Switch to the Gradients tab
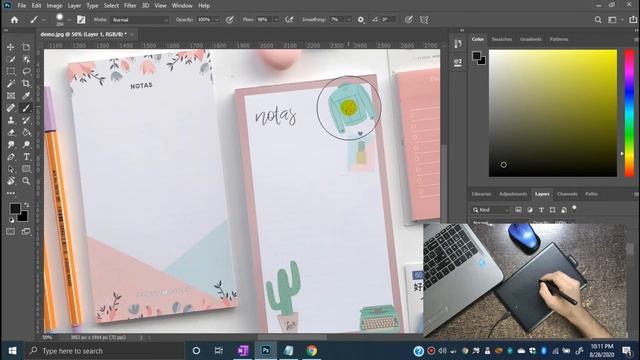 tap(531, 39)
